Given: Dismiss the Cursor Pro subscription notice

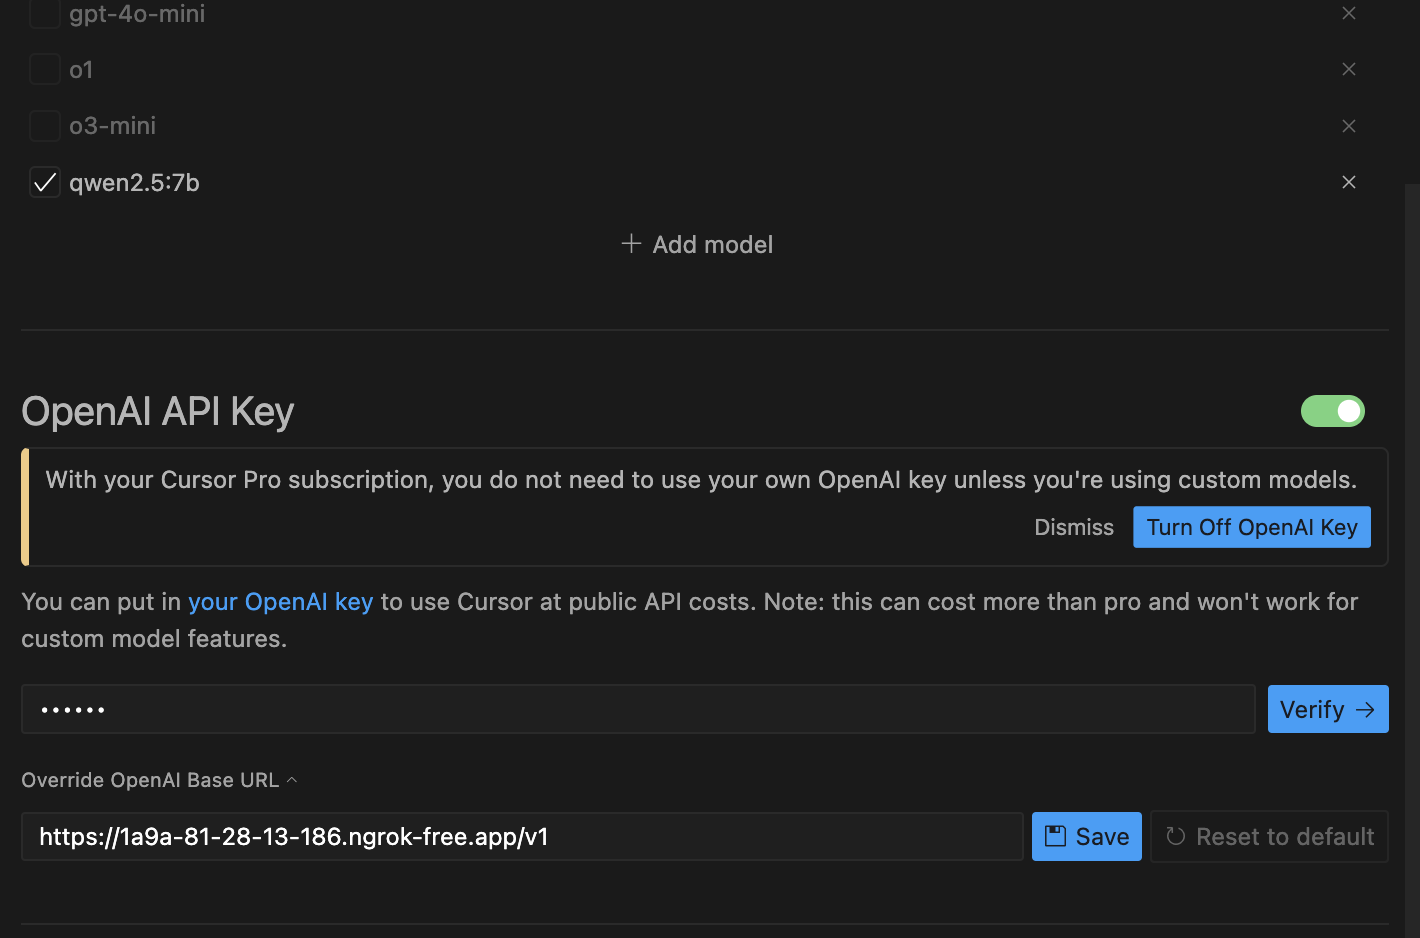Looking at the screenshot, I should click(1073, 527).
